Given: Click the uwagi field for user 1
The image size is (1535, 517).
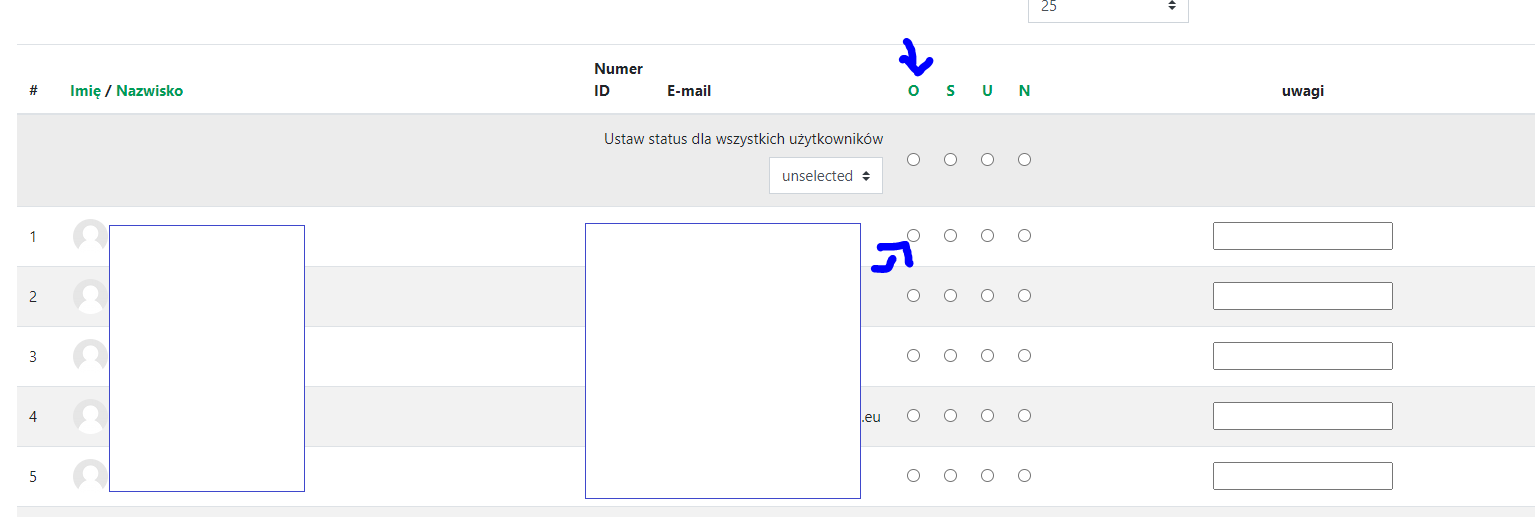Looking at the screenshot, I should 1302,236.
